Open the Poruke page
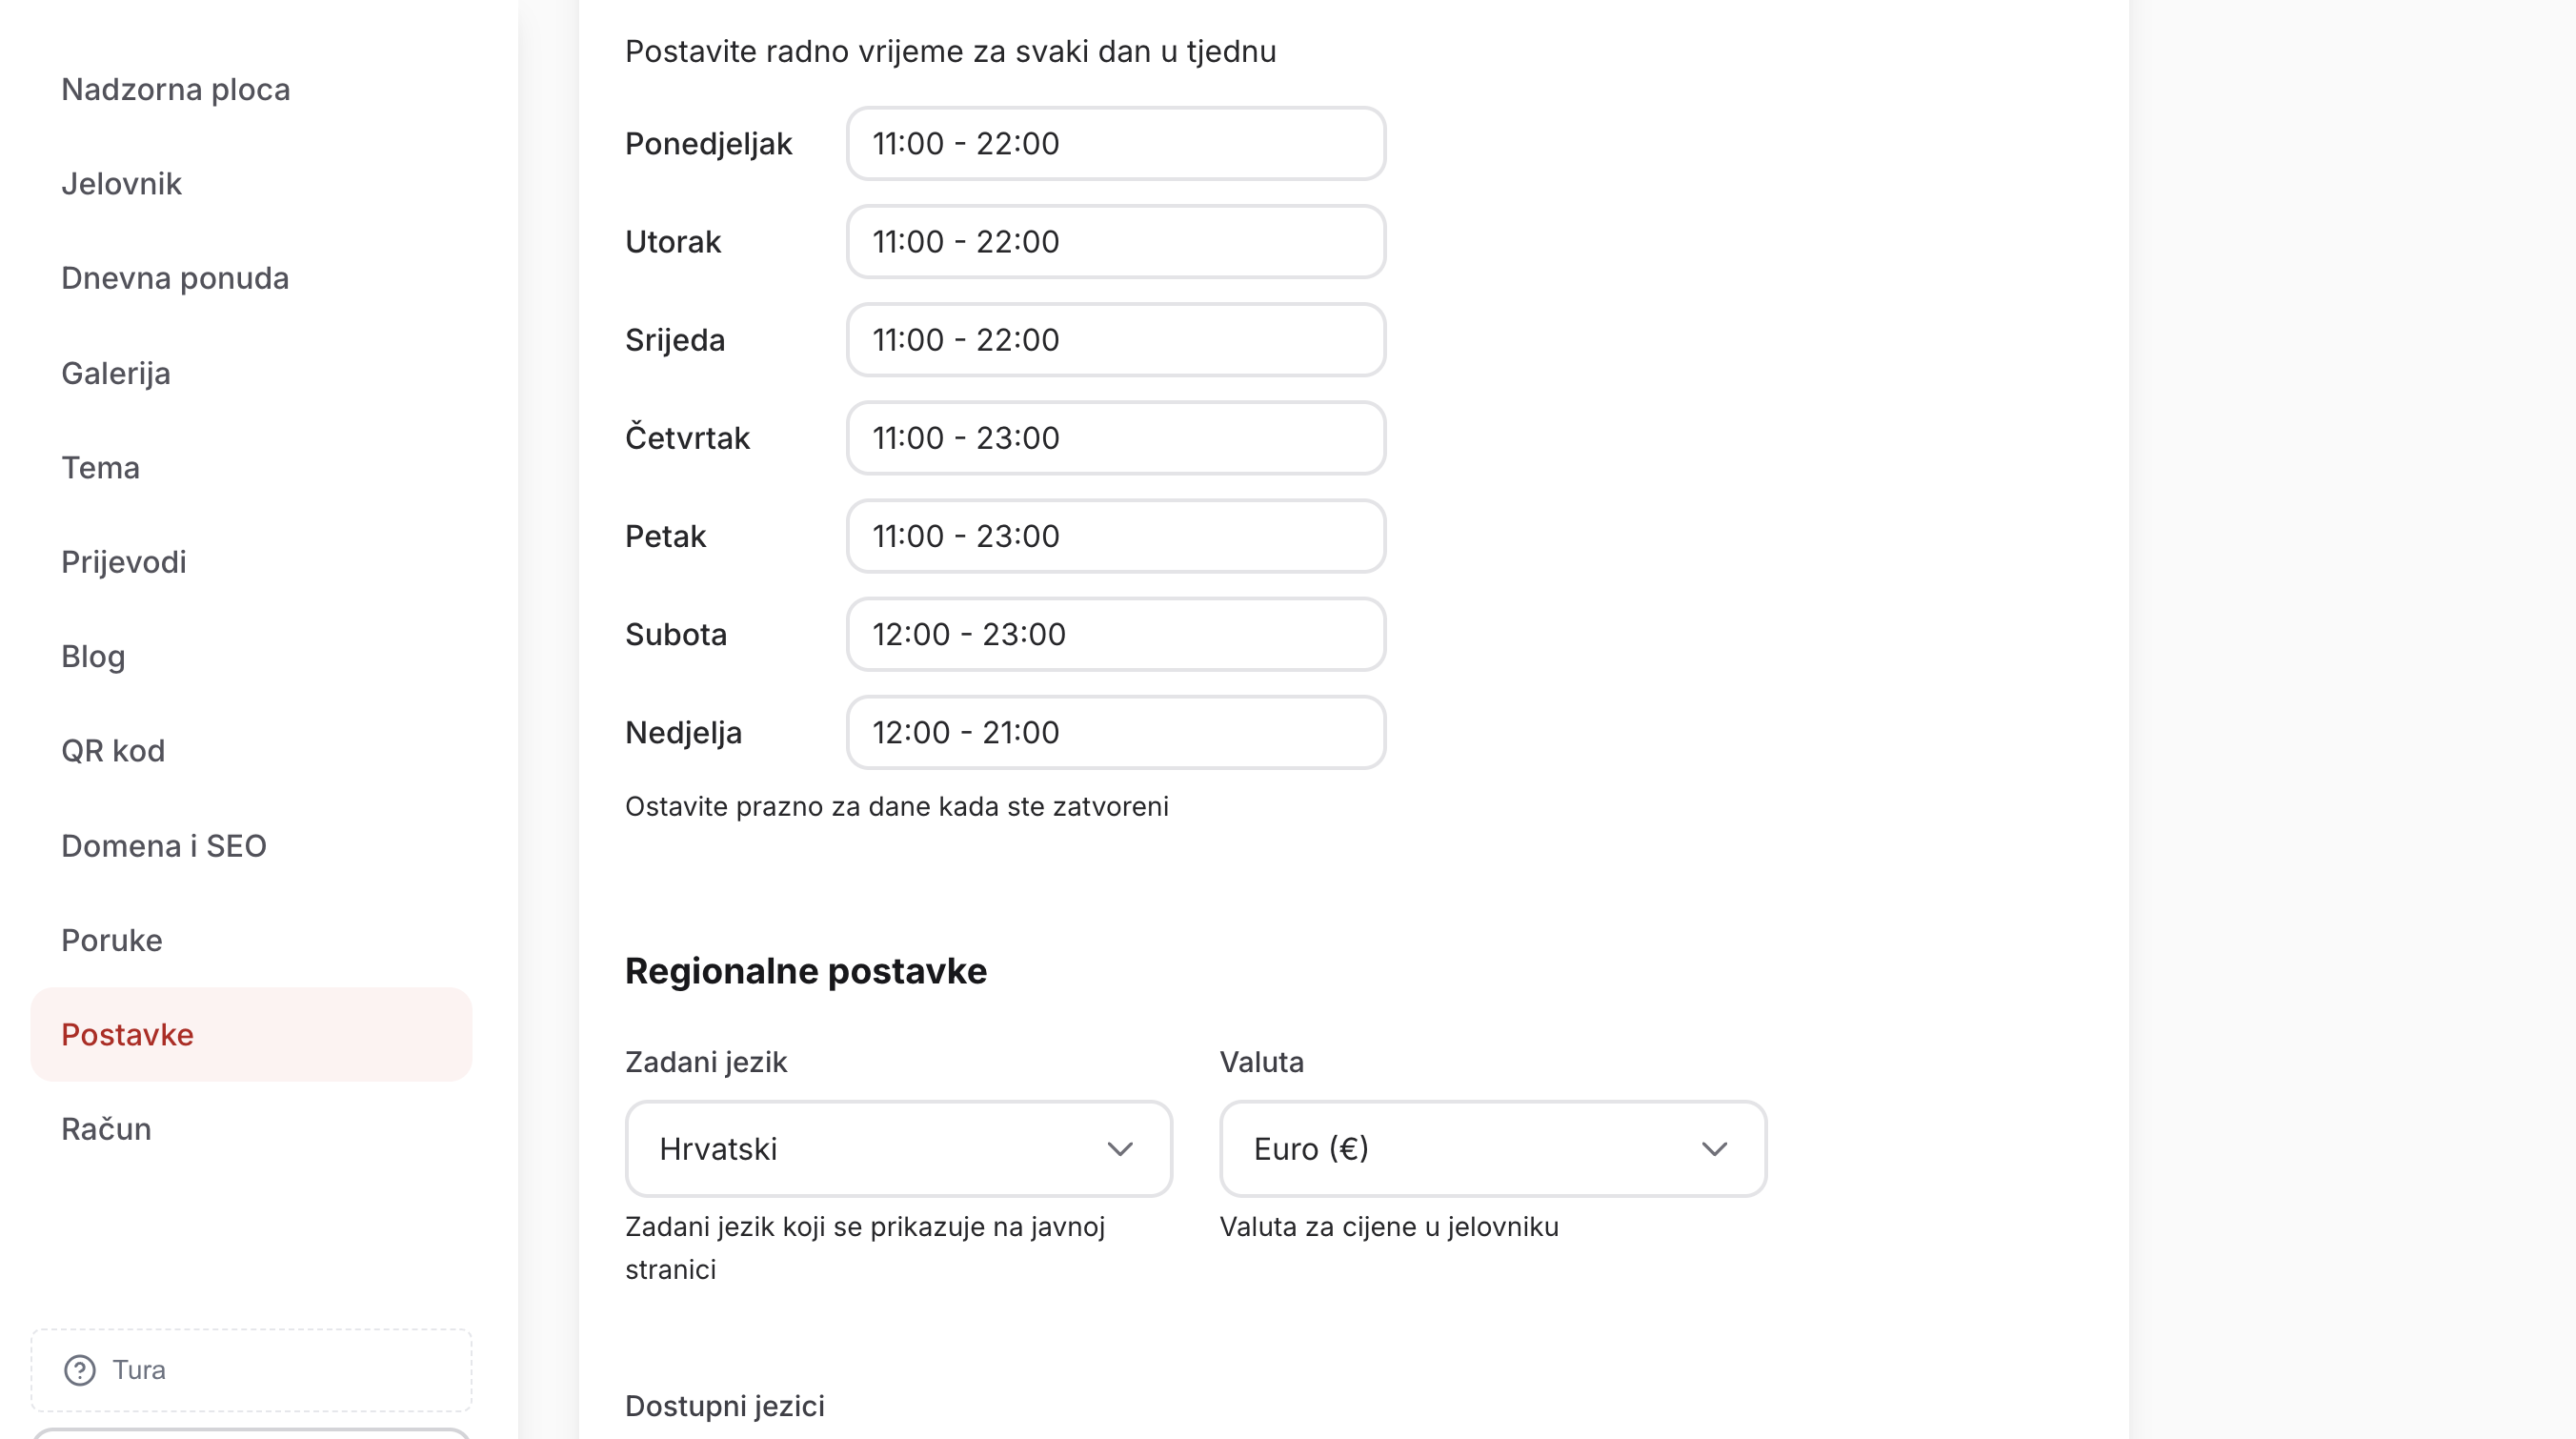This screenshot has height=1439, width=2576. 111,939
